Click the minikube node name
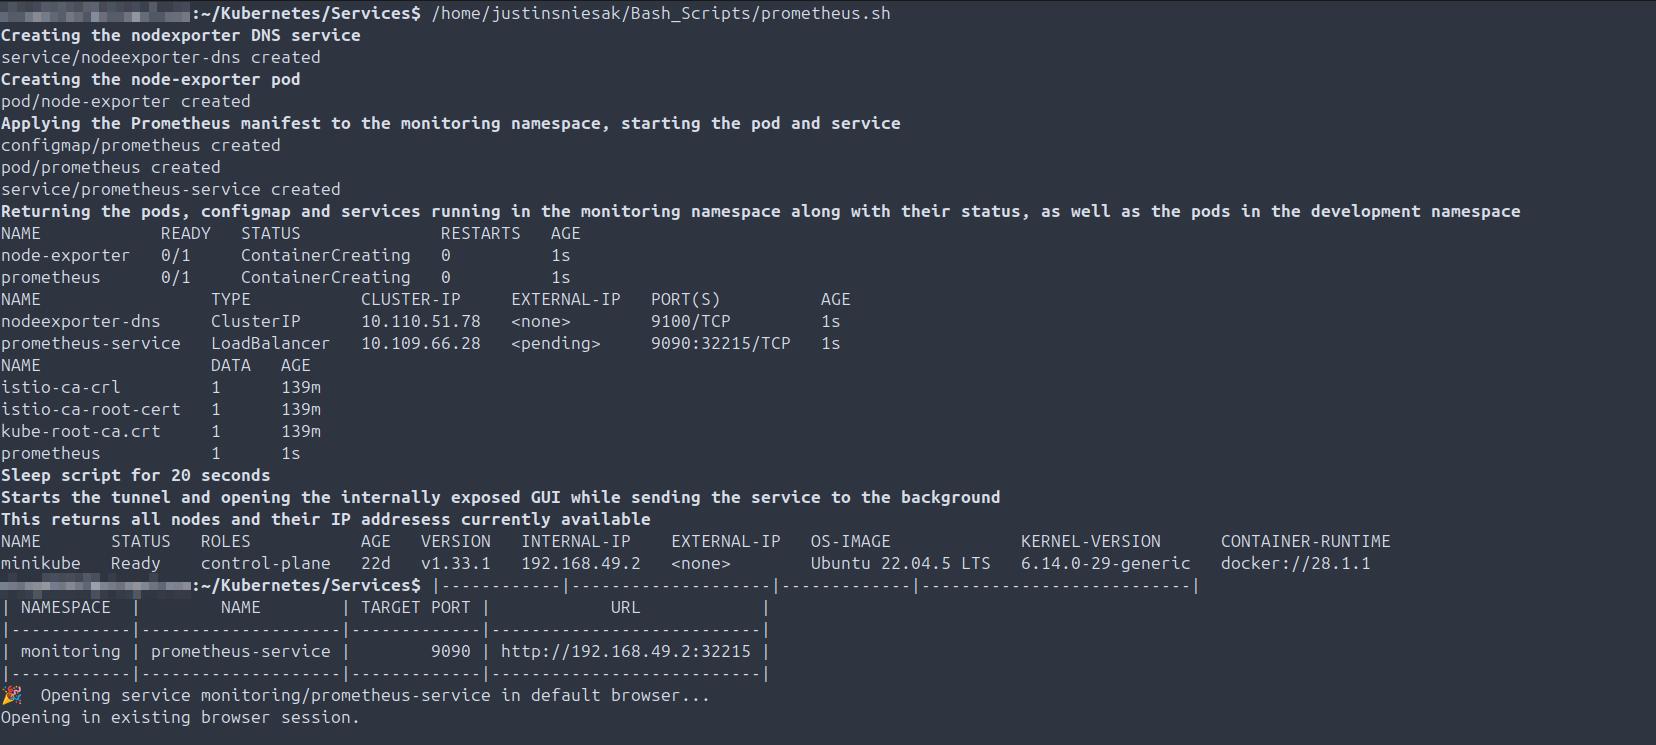Viewport: 1656px width, 745px height. (40, 563)
